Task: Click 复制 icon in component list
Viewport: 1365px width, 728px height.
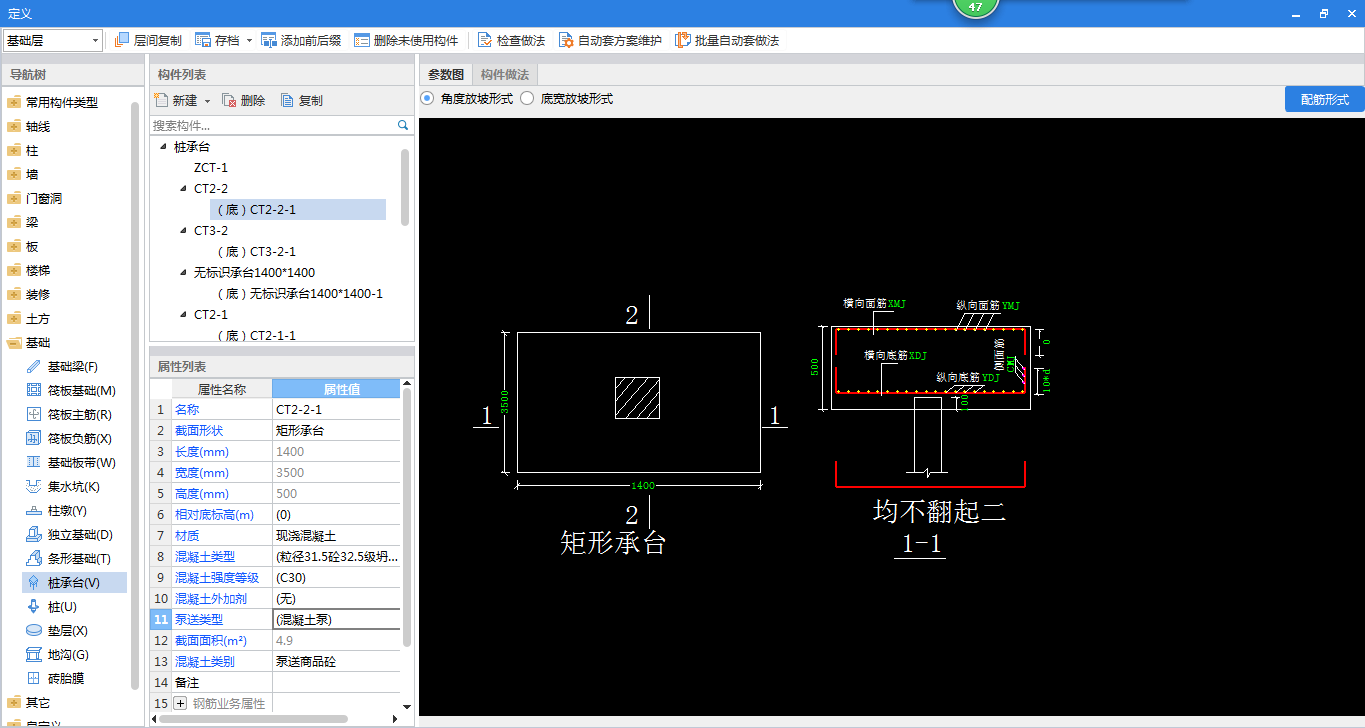Action: click(x=287, y=100)
